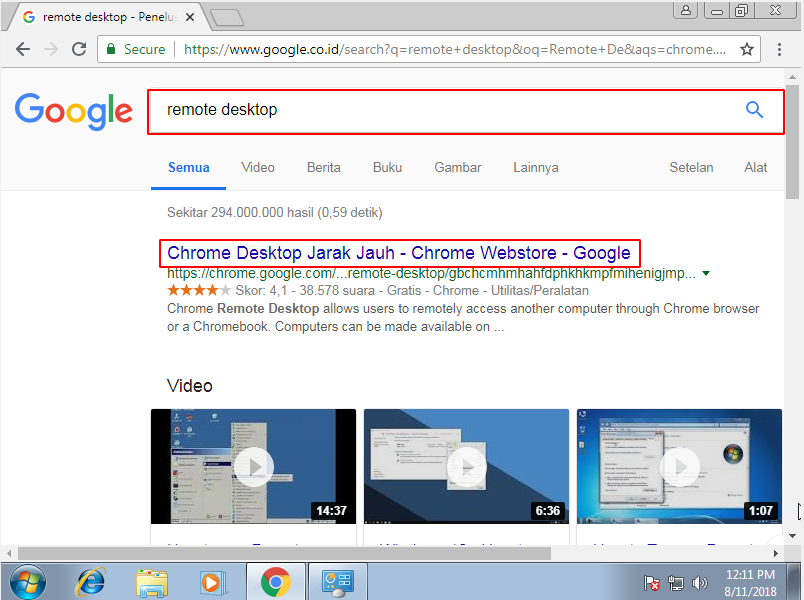804x600 pixels.
Task: Click the Sekitar 294.000.000 hasil text
Action: click(x=275, y=212)
